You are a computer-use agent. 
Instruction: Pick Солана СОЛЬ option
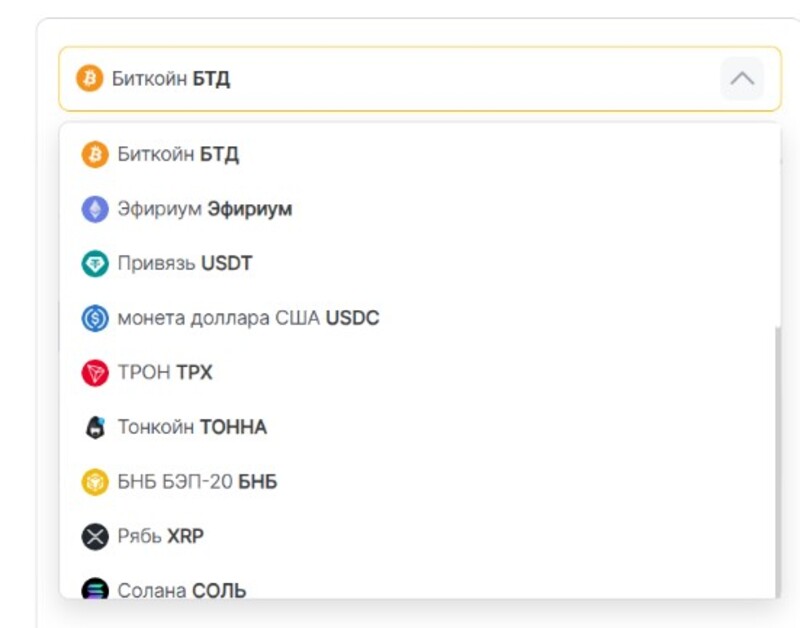click(418, 582)
